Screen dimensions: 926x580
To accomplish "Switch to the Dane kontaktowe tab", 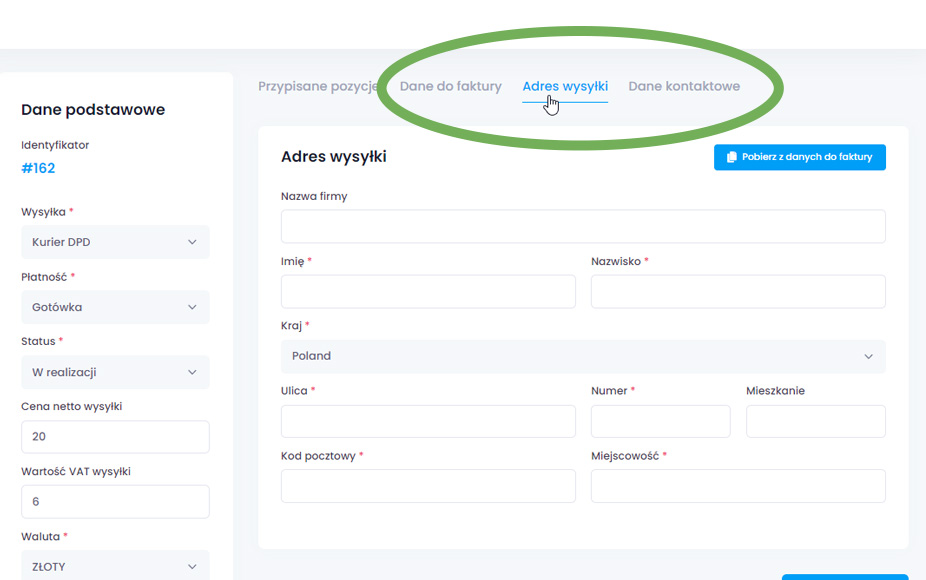I will pyautogui.click(x=684, y=86).
